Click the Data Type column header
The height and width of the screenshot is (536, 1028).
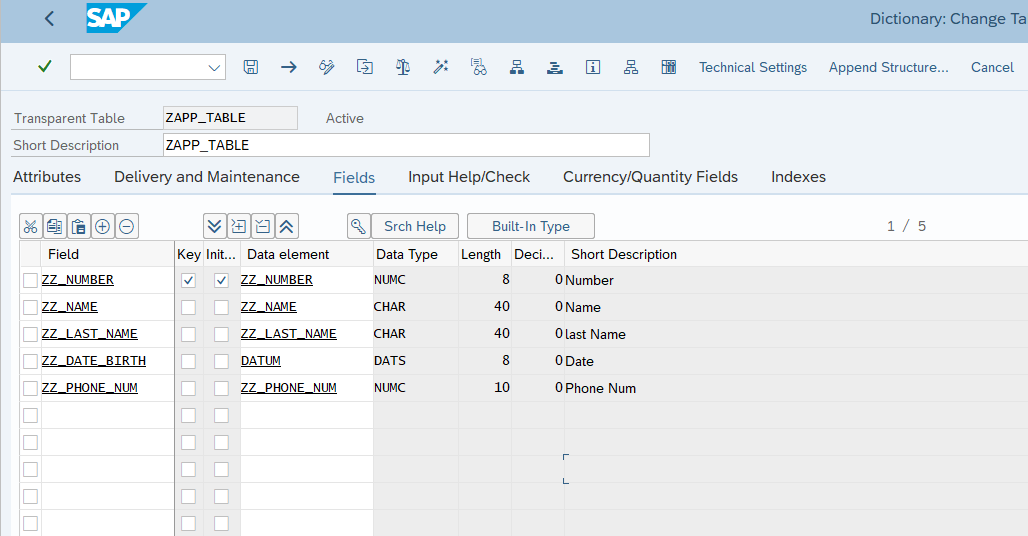click(416, 254)
